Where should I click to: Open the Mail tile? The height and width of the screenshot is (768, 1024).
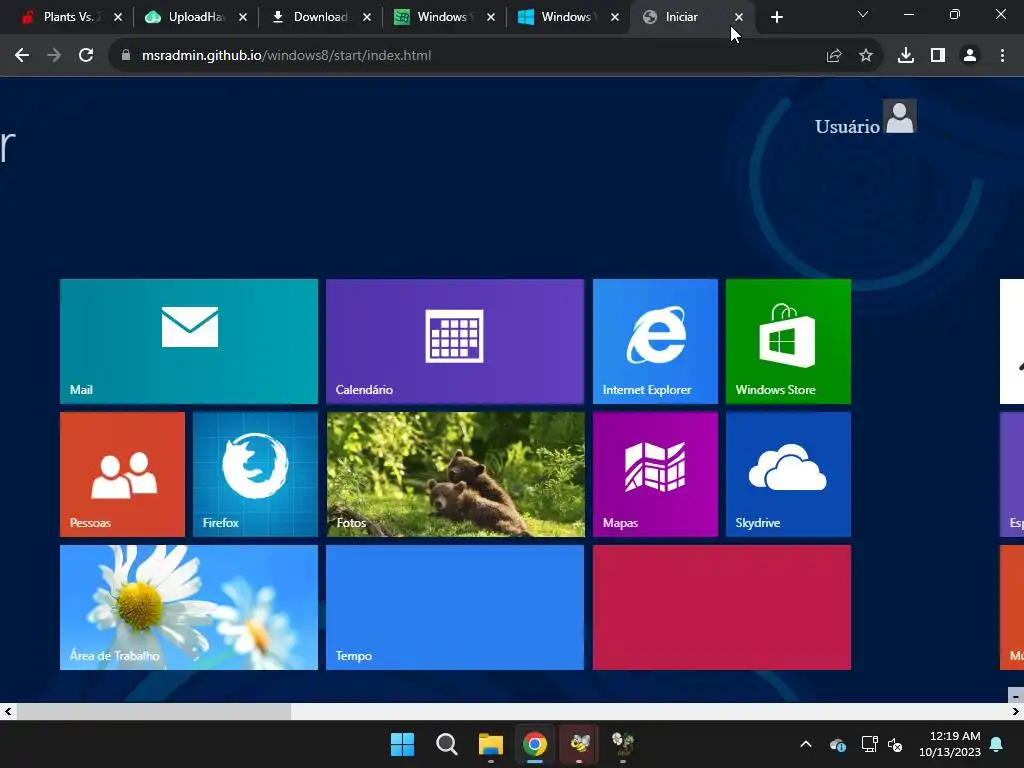(189, 342)
